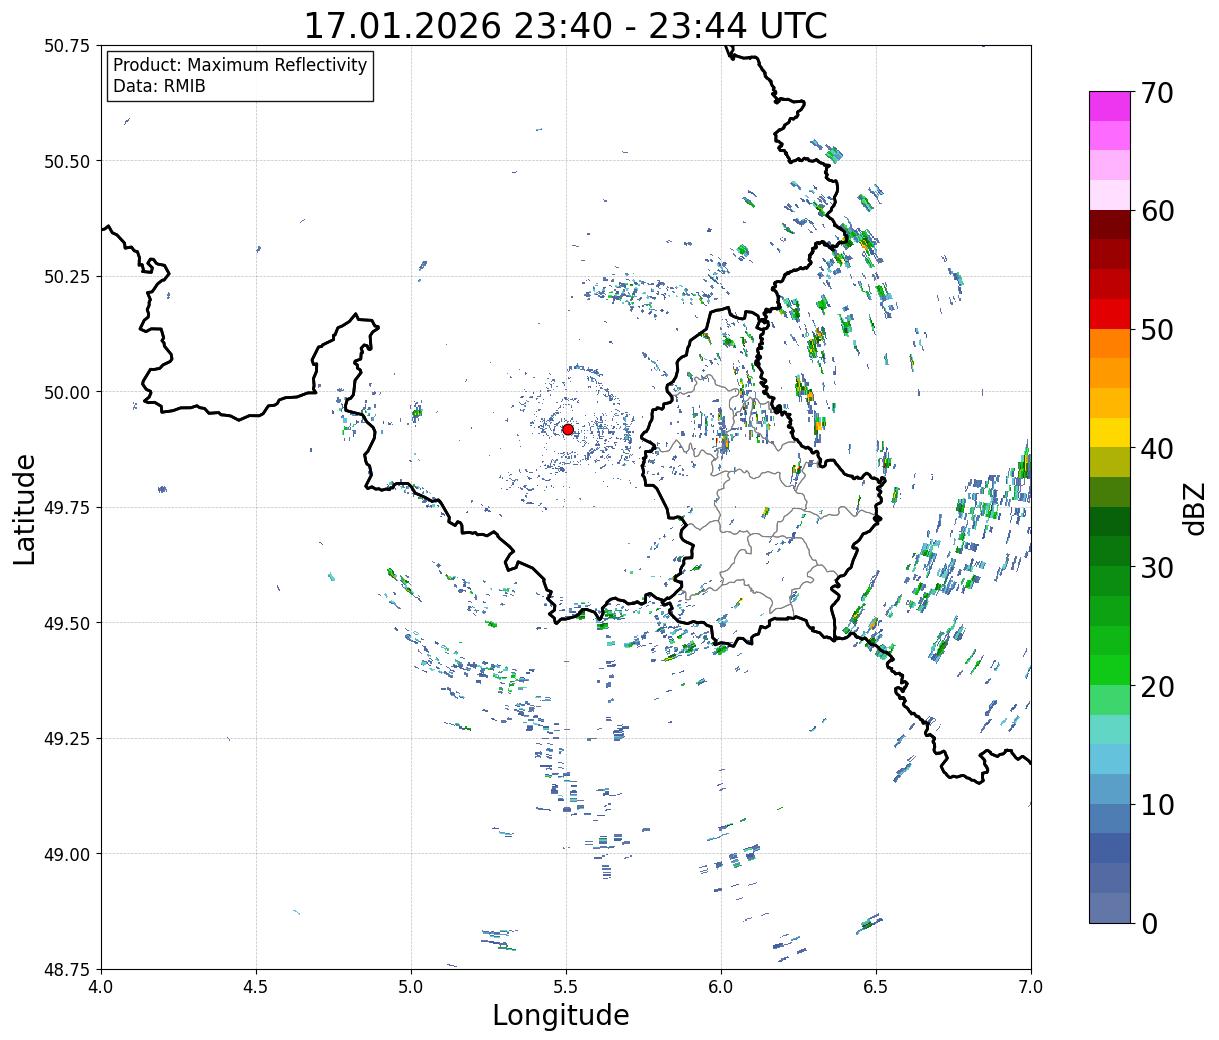Click latitude tick label 50.75
The image size is (1219, 1040).
[x=67, y=46]
